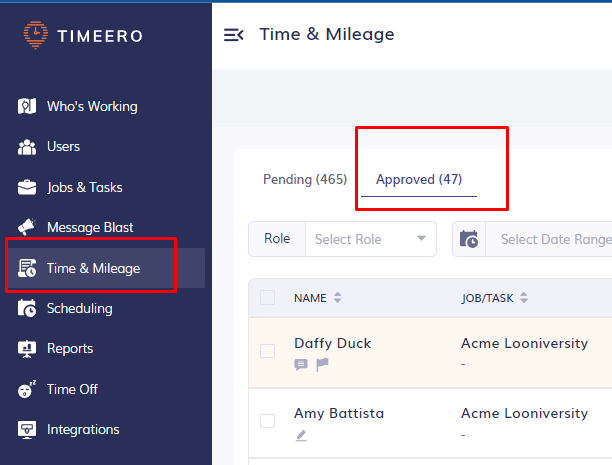Click Jobs & Tasks briefcase icon
The height and width of the screenshot is (465, 612).
(27, 187)
